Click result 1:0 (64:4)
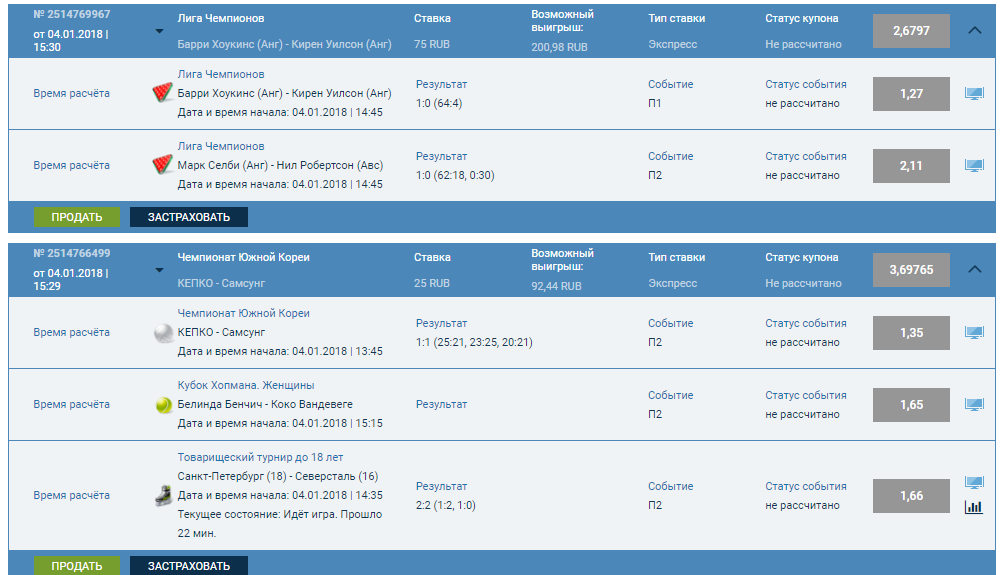Screen dimensions: 1003x575 pyautogui.click(x=439, y=104)
